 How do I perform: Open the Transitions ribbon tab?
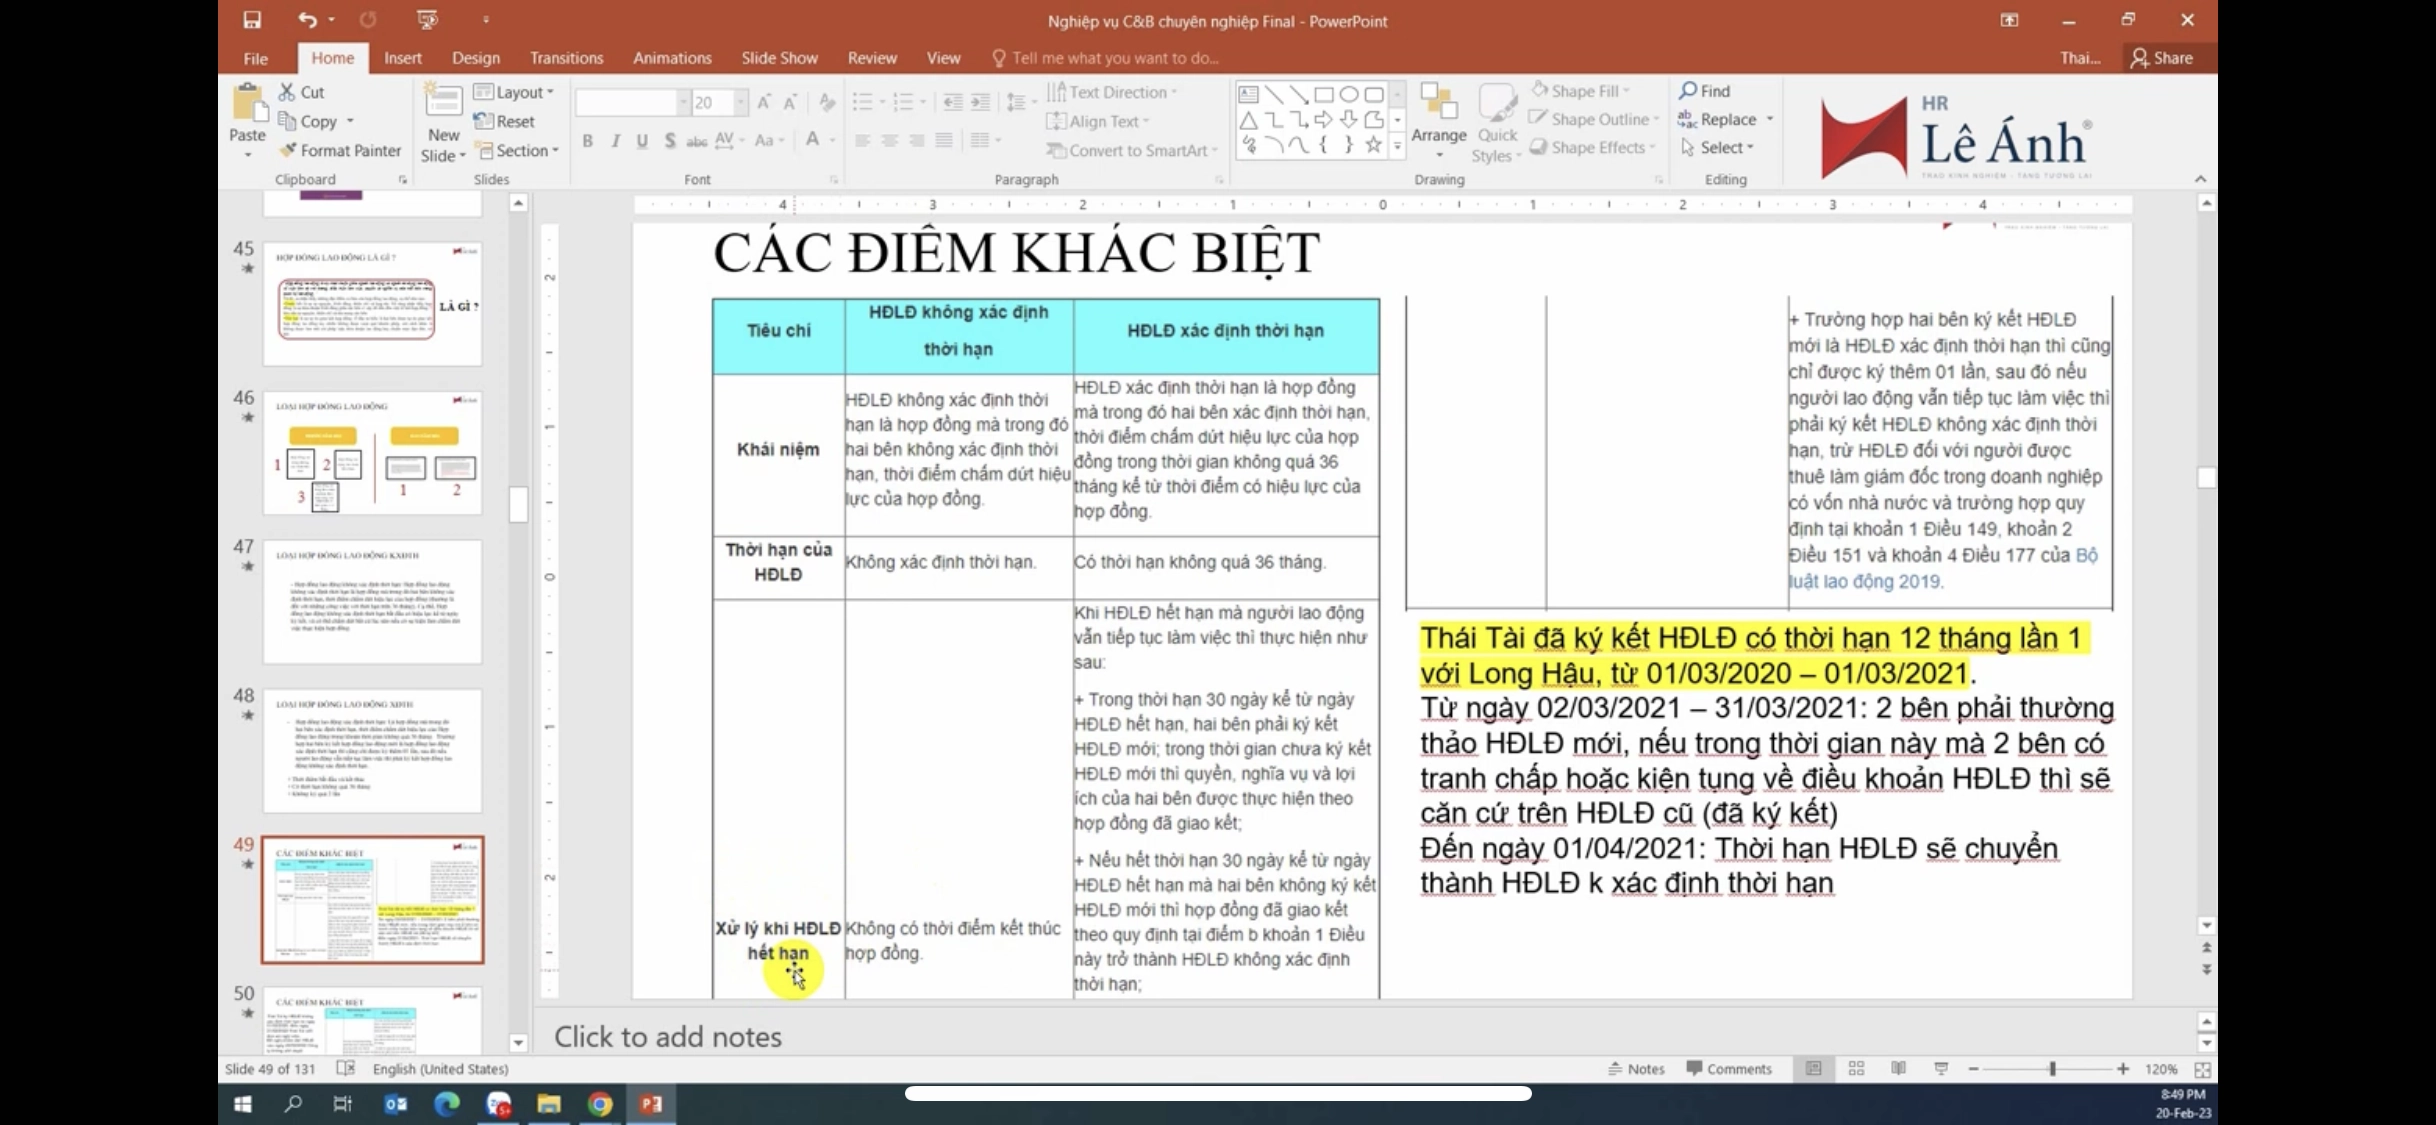coord(566,58)
